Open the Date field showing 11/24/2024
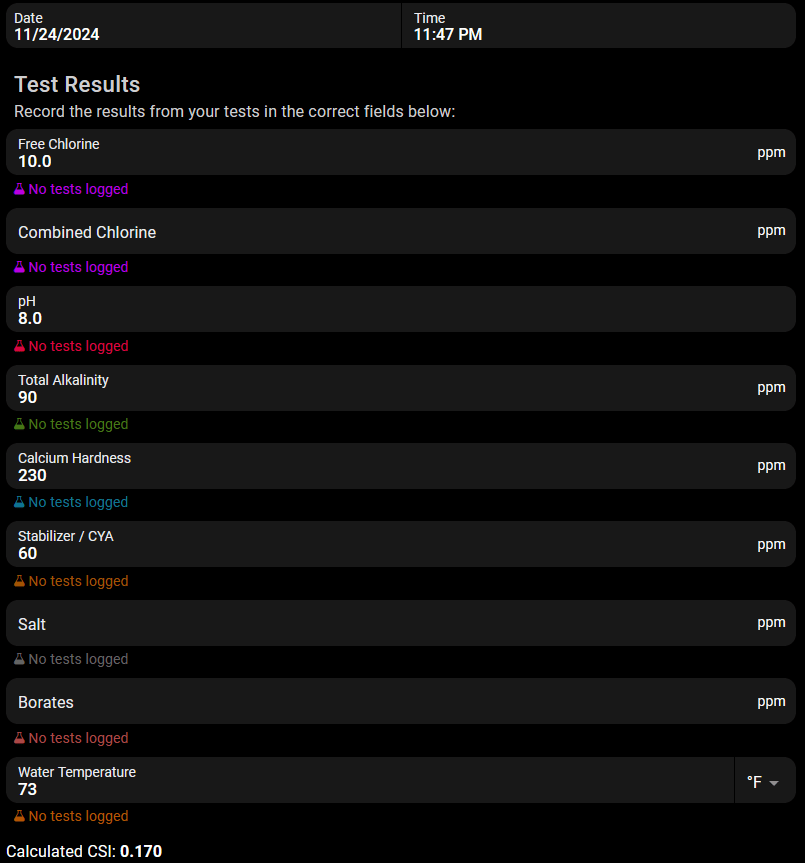The image size is (805, 863). [x=204, y=25]
